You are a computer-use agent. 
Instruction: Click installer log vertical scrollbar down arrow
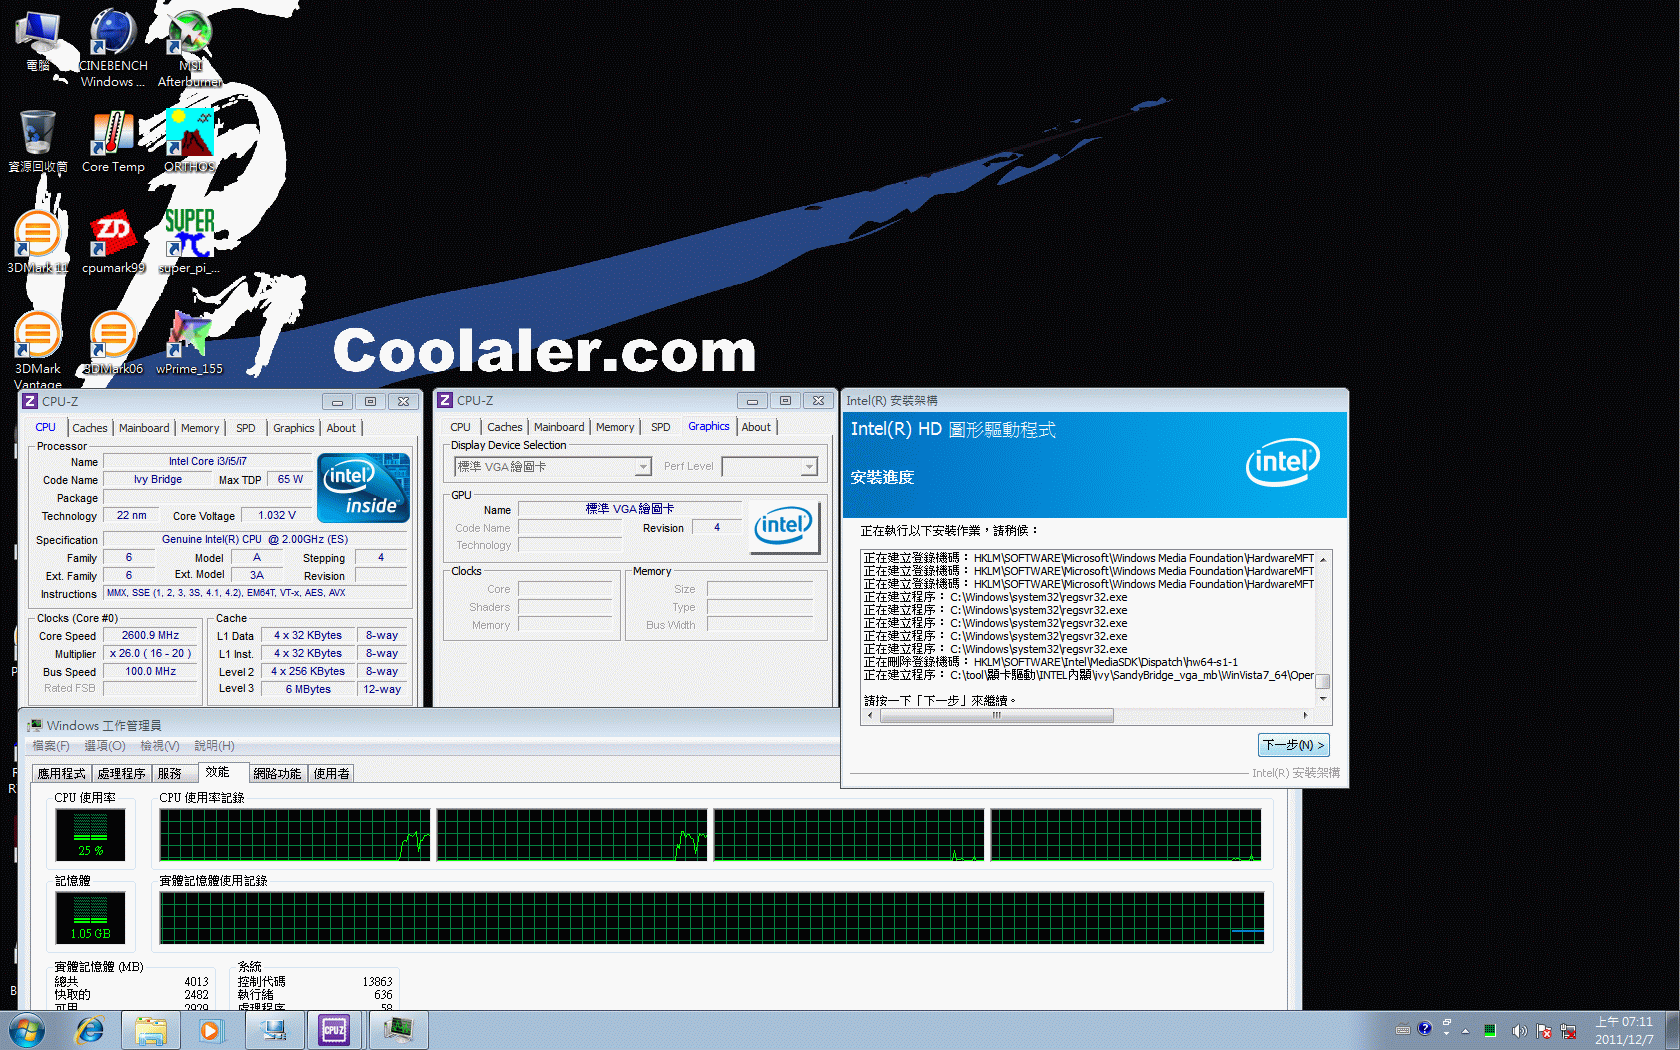pyautogui.click(x=1323, y=699)
